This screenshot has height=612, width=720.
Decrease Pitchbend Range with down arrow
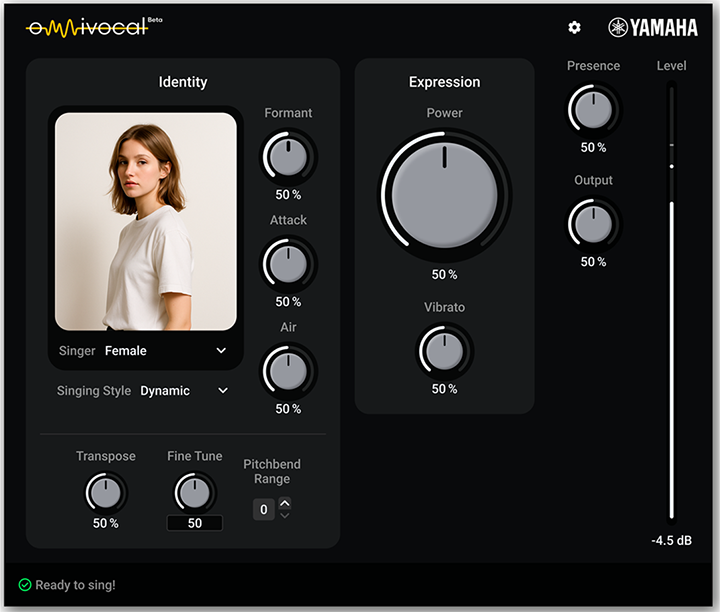(285, 516)
